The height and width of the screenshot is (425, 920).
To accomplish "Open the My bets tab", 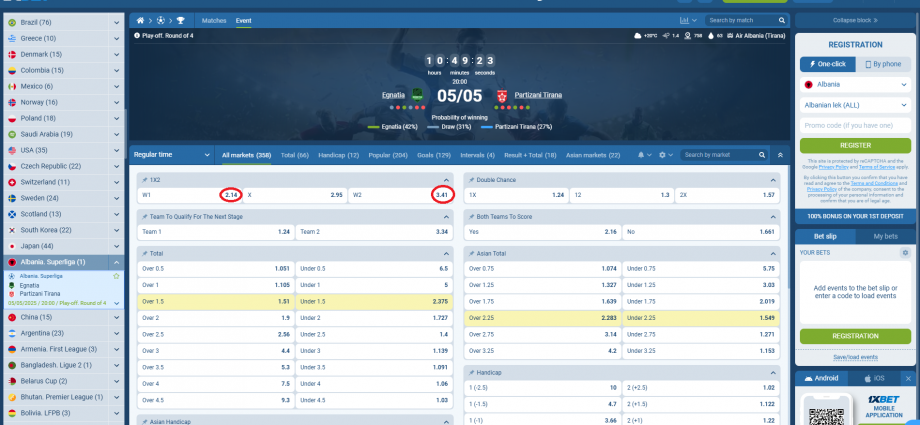I will pyautogui.click(x=885, y=236).
